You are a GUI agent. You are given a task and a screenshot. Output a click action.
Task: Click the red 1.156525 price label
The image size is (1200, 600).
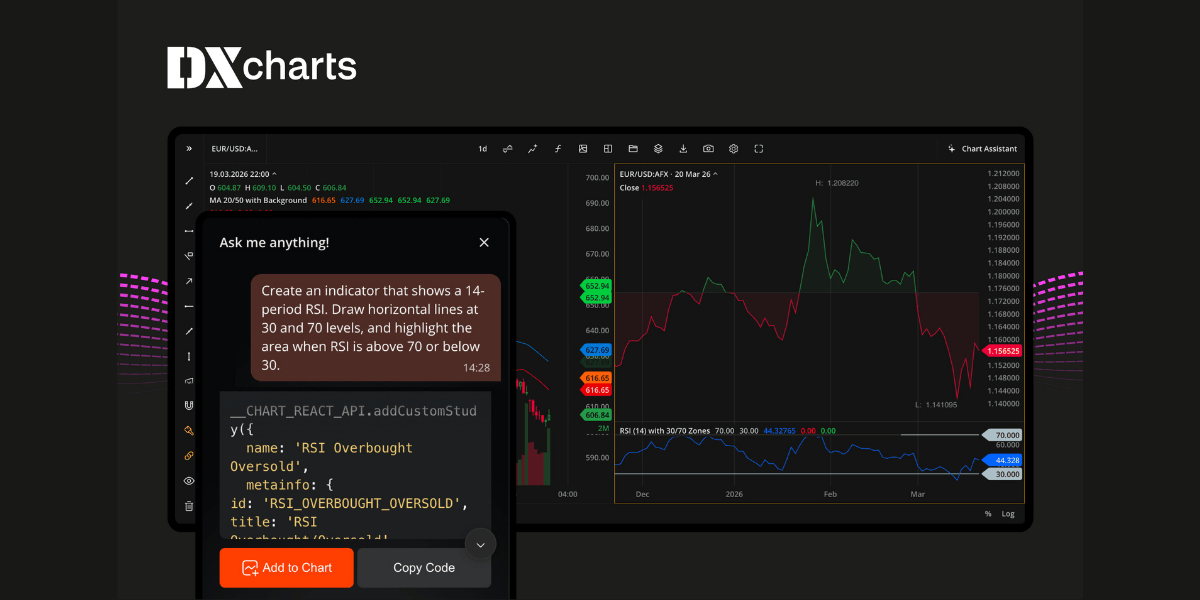pyautogui.click(x=1003, y=351)
